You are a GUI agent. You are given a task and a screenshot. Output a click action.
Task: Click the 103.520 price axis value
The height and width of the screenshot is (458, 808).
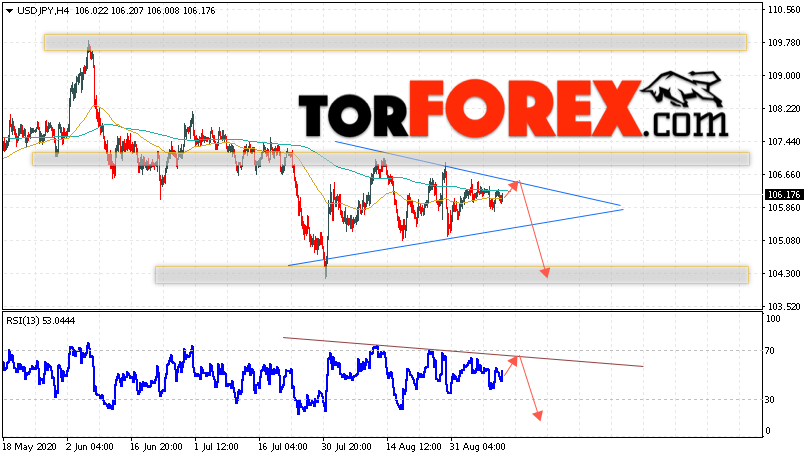(784, 307)
